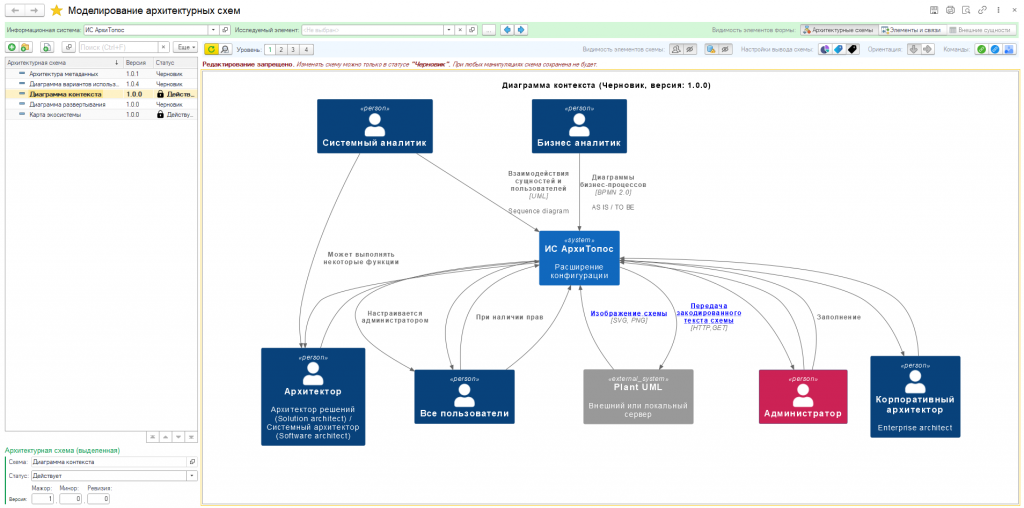Click the back navigation arrow

(15, 10)
